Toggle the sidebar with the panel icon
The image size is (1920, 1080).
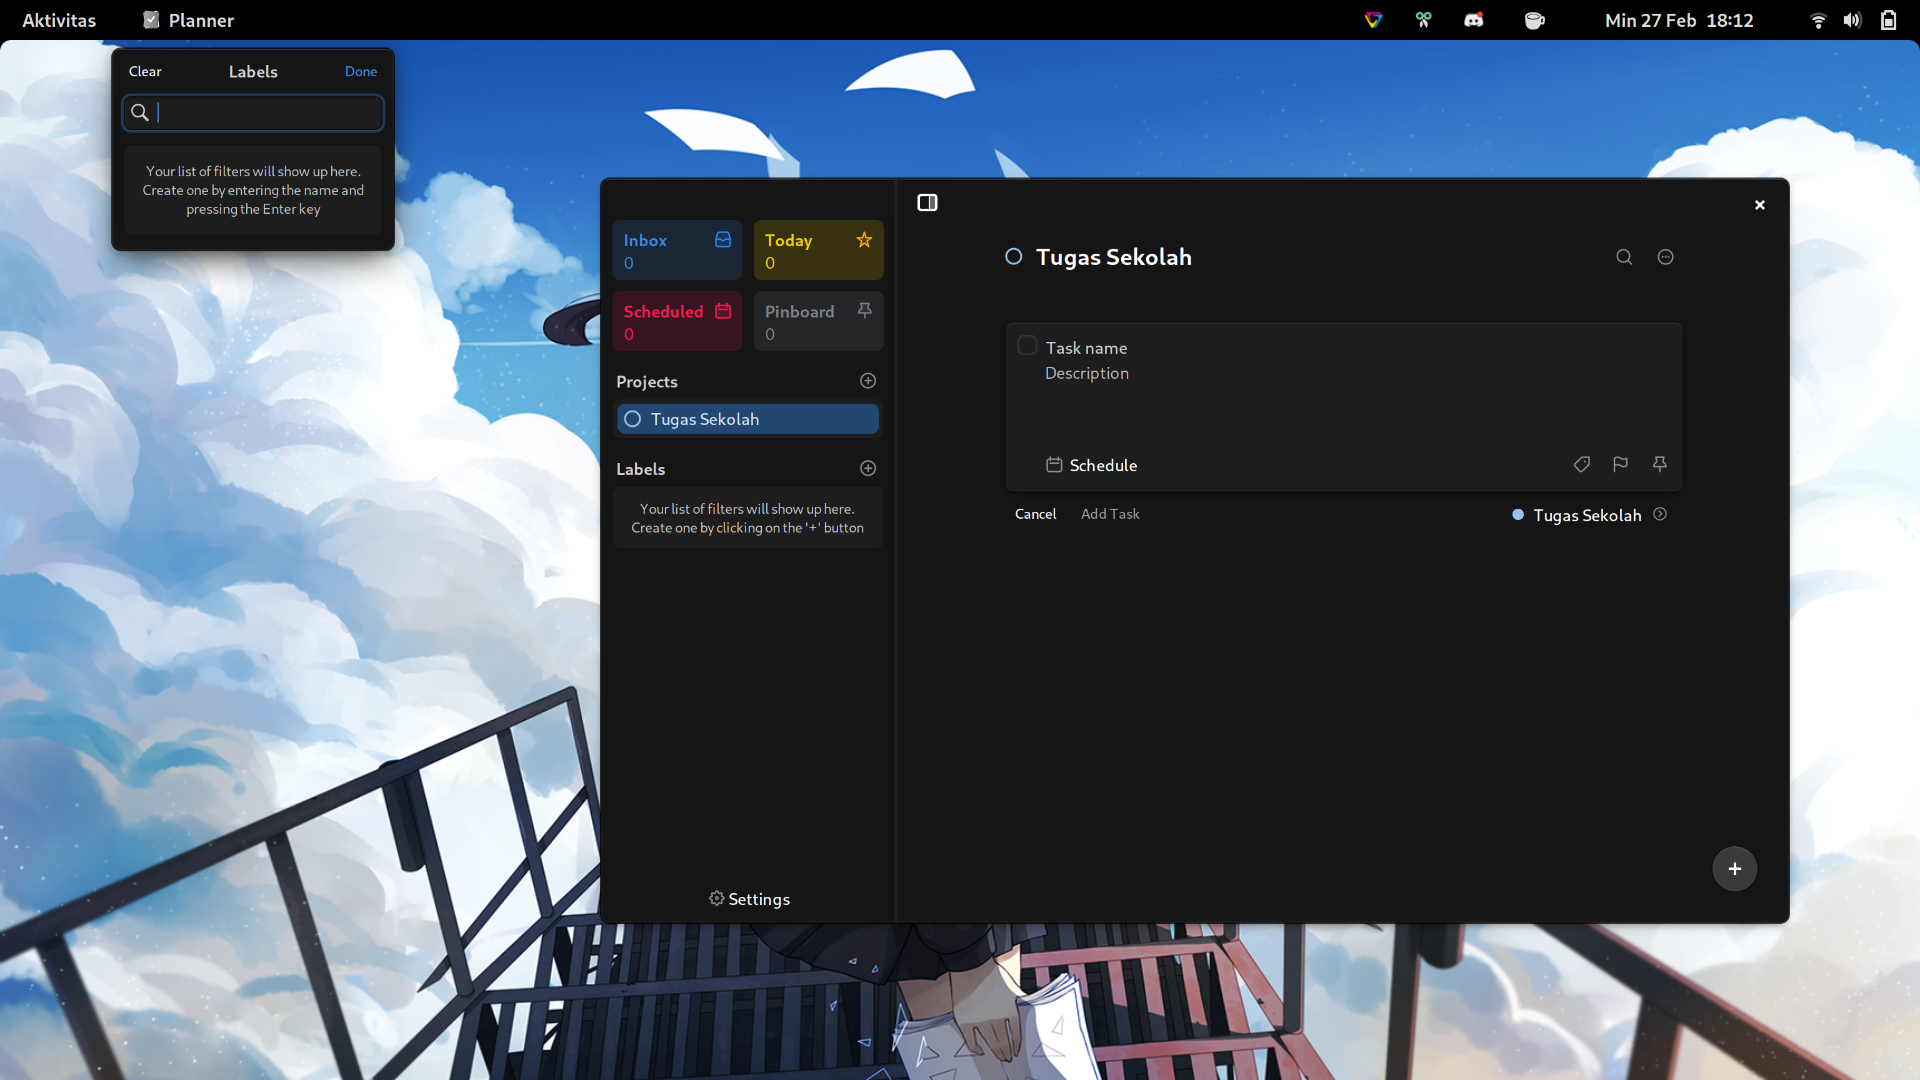pyautogui.click(x=927, y=202)
